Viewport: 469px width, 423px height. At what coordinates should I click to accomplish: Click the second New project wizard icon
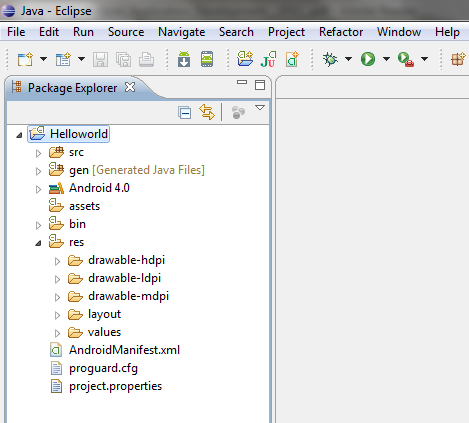coord(63,59)
